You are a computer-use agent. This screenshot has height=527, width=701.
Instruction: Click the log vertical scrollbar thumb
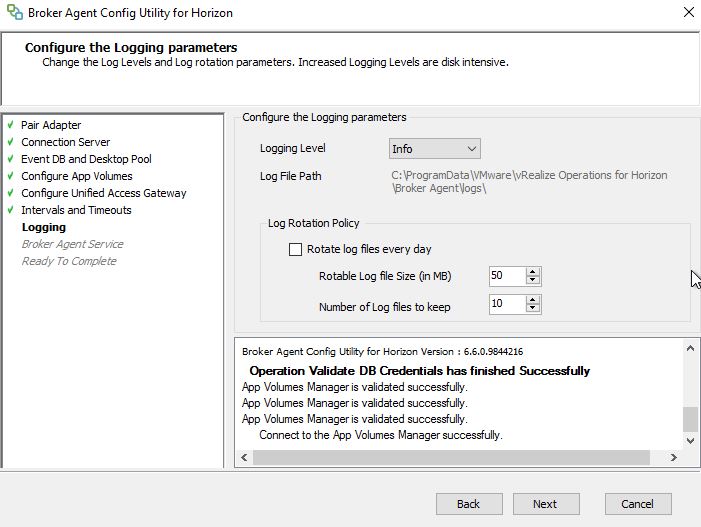point(690,419)
